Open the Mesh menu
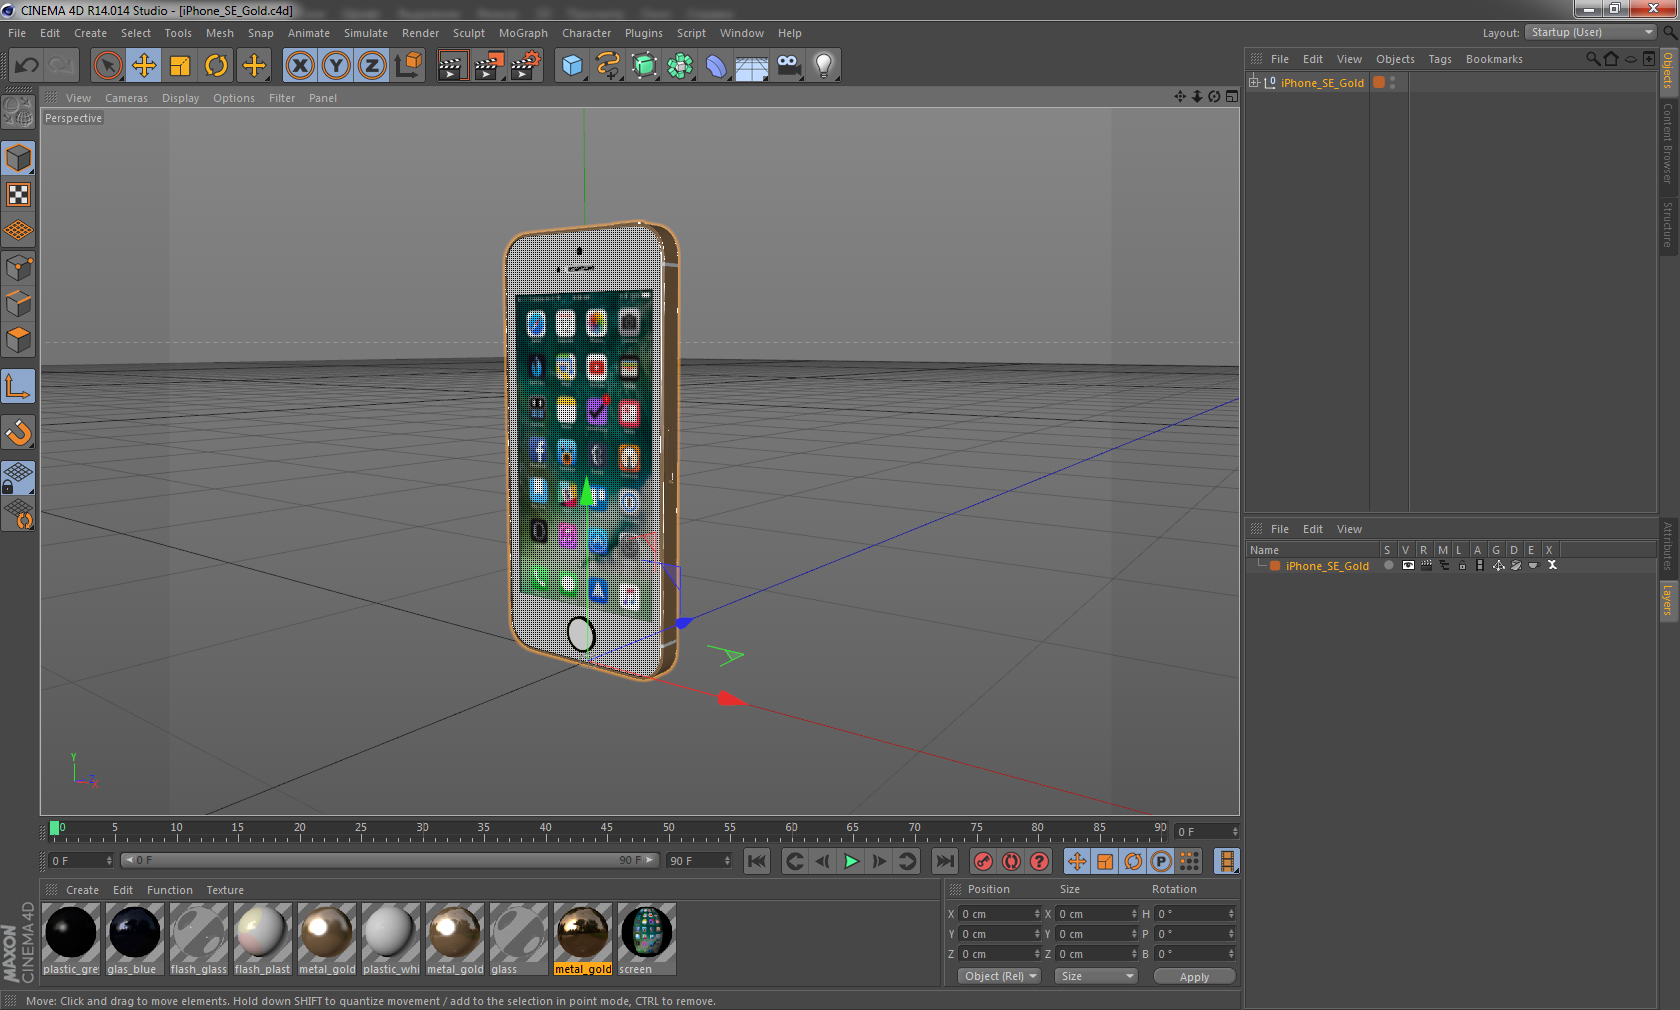1680x1010 pixels. (x=220, y=33)
